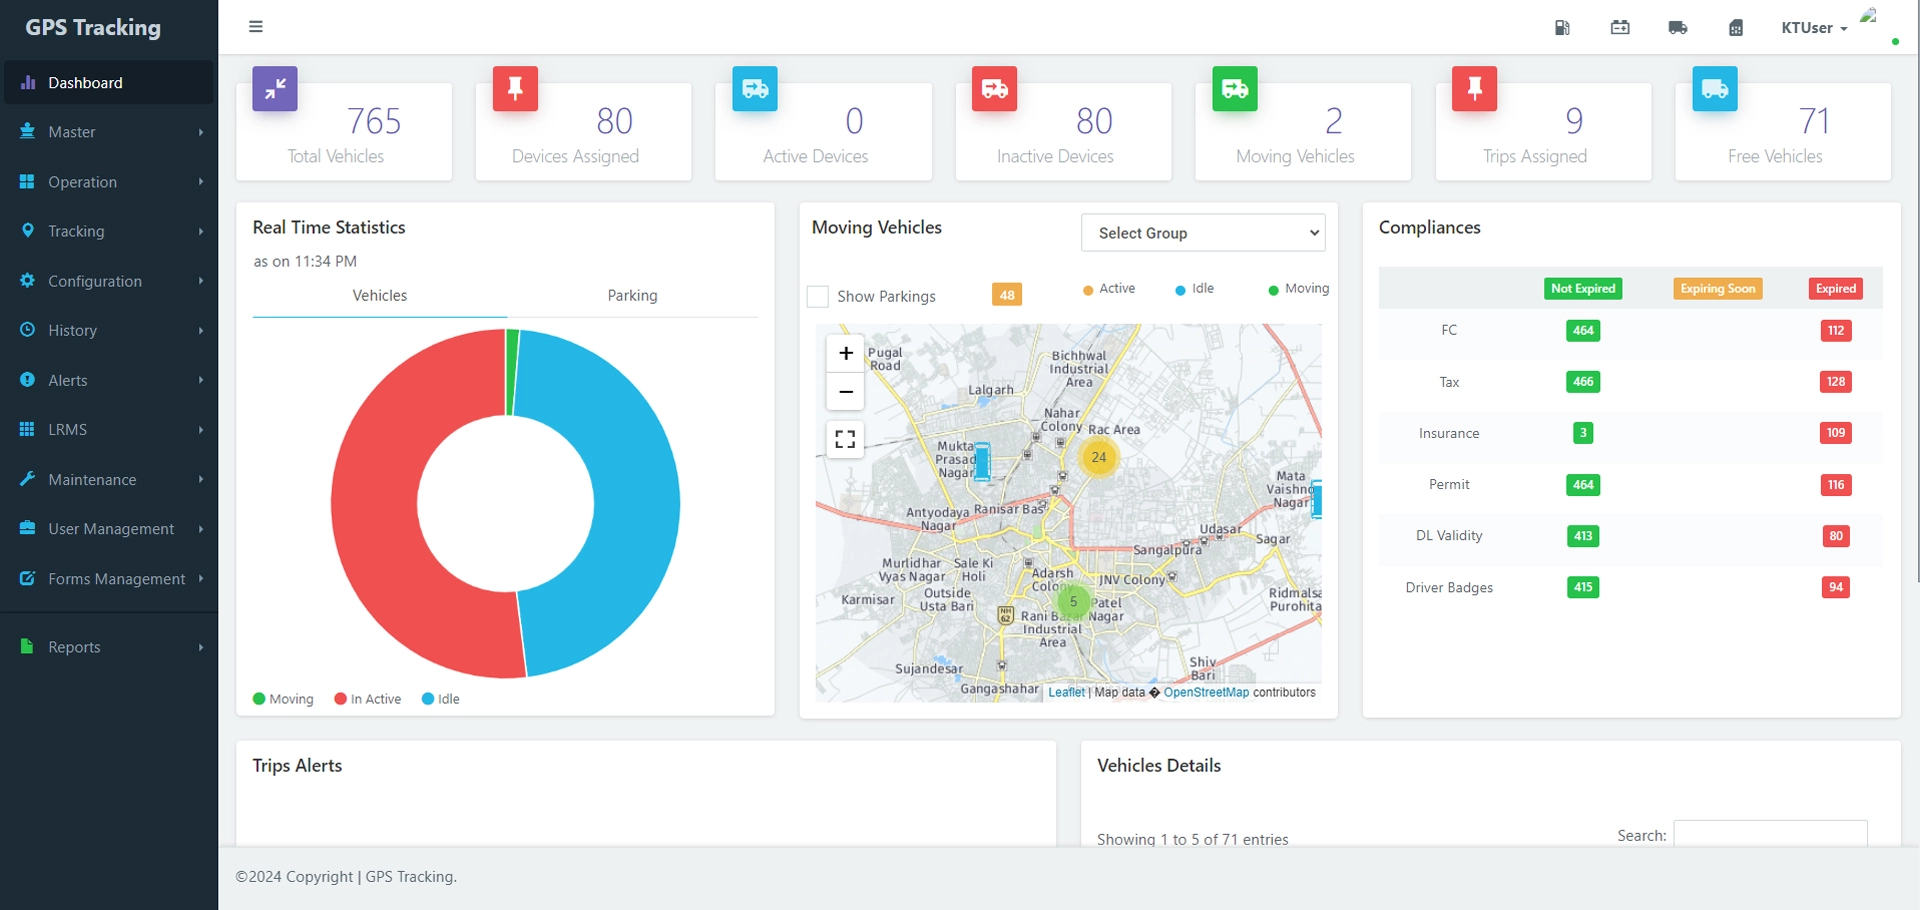Click the Trips Assigned pin icon
1920x910 pixels.
pos(1475,89)
